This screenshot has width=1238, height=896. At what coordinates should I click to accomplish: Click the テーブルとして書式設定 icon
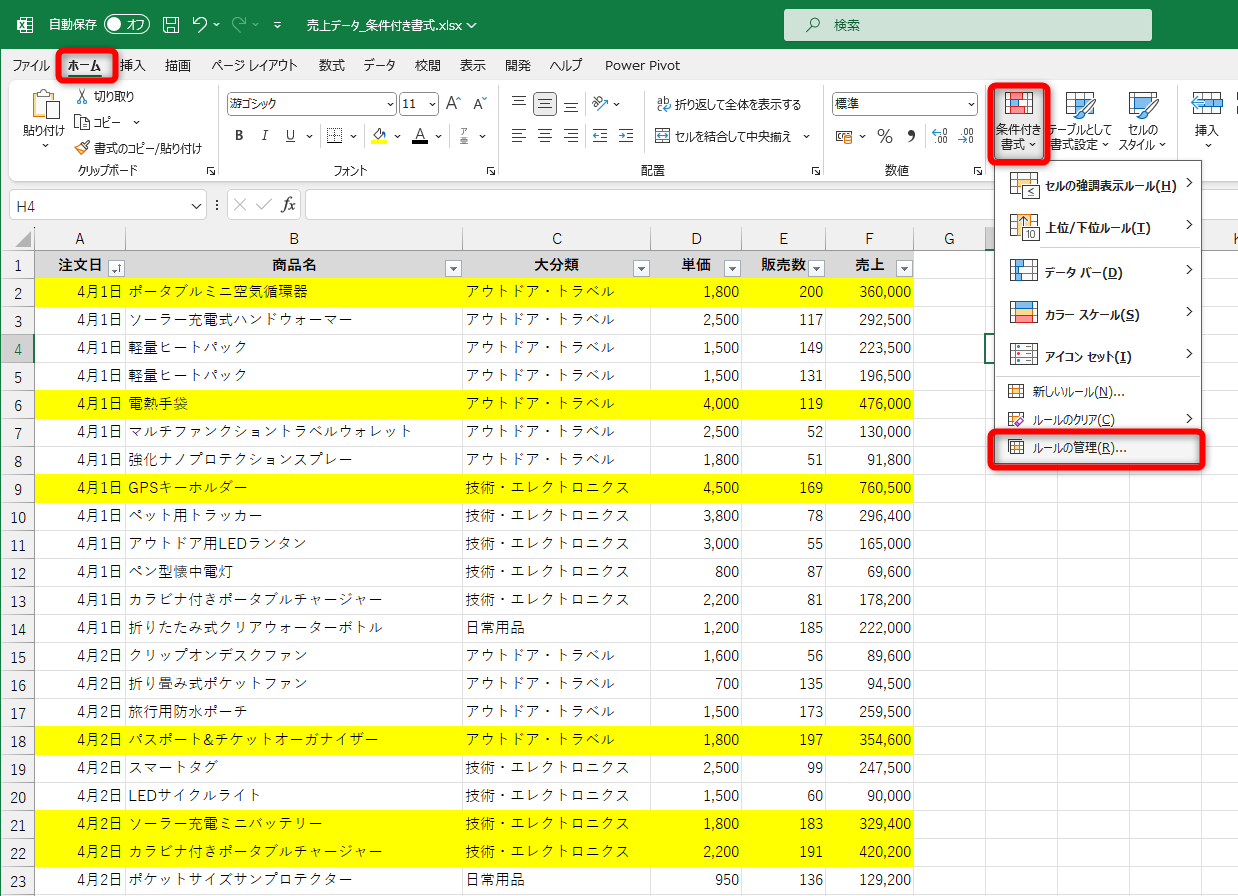pos(1081,120)
